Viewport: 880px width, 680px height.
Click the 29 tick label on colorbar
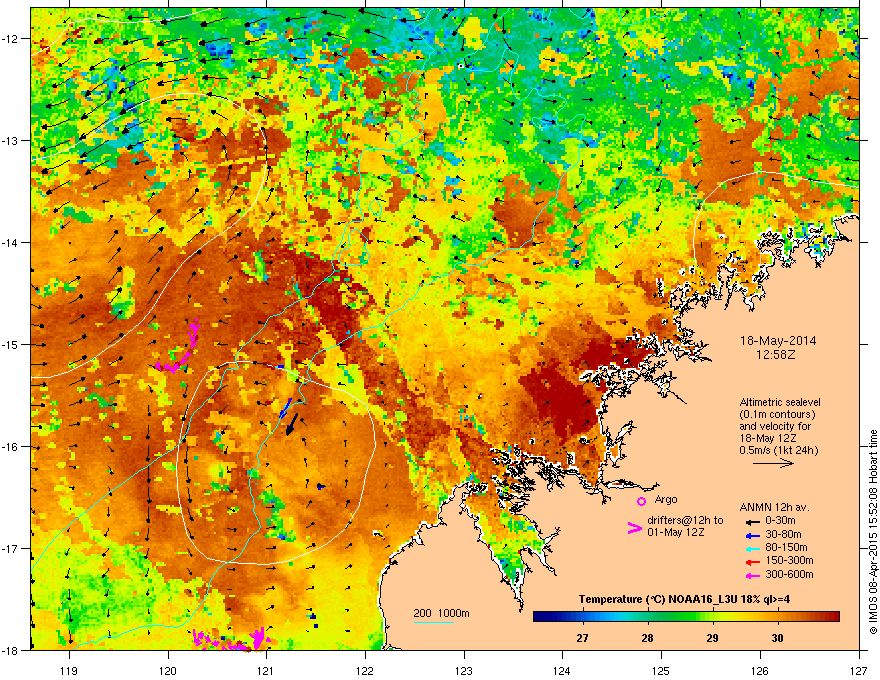[x=712, y=638]
